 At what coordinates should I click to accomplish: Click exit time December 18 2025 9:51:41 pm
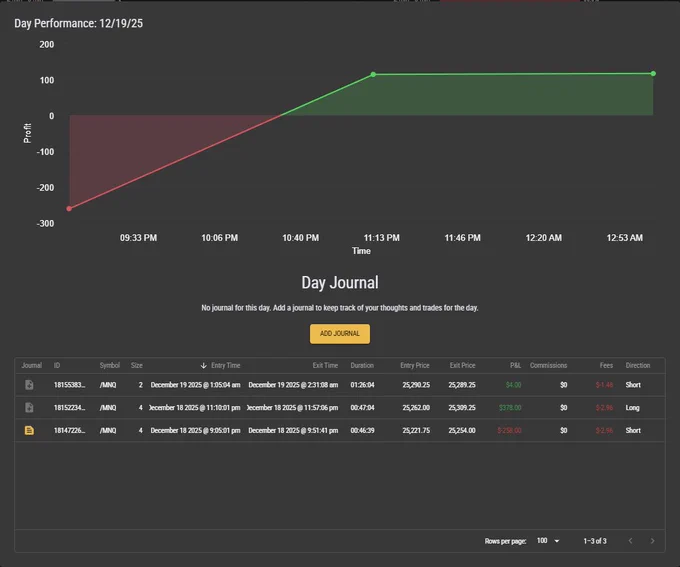(293, 430)
